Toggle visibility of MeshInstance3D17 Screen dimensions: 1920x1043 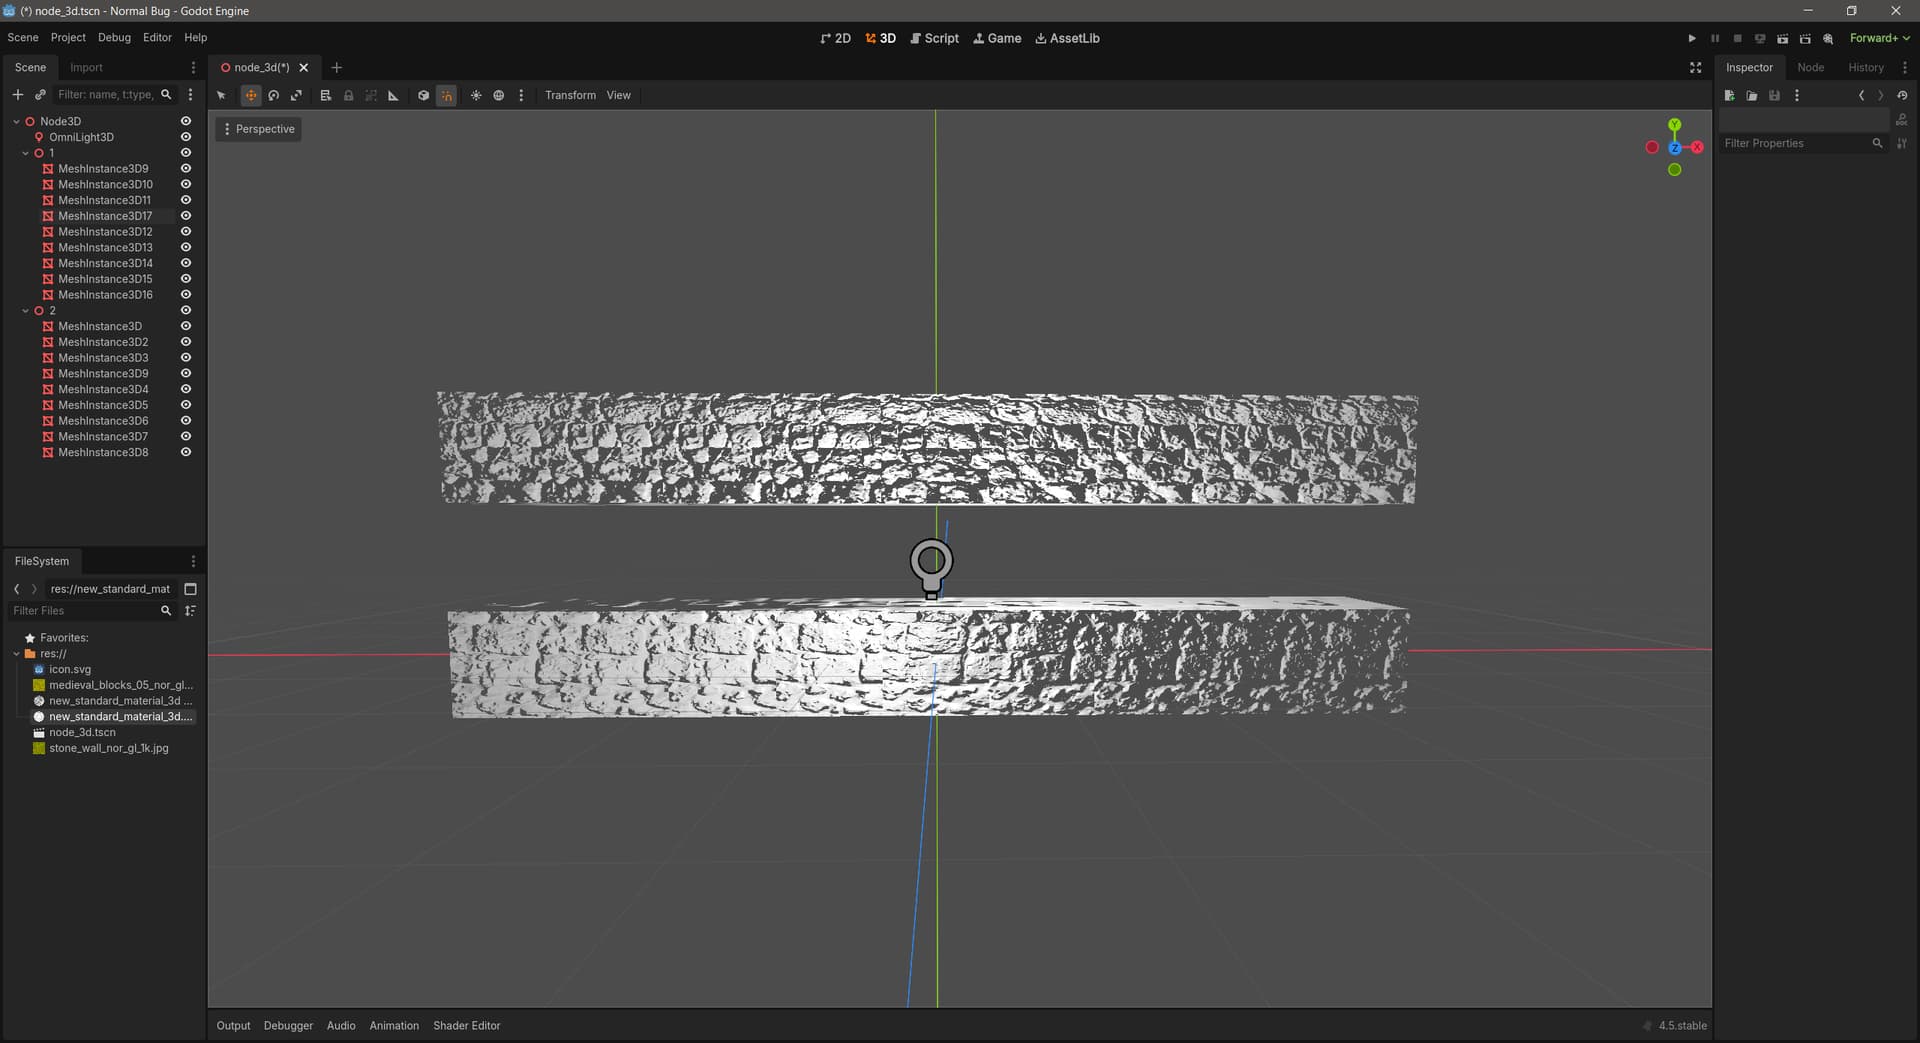185,216
